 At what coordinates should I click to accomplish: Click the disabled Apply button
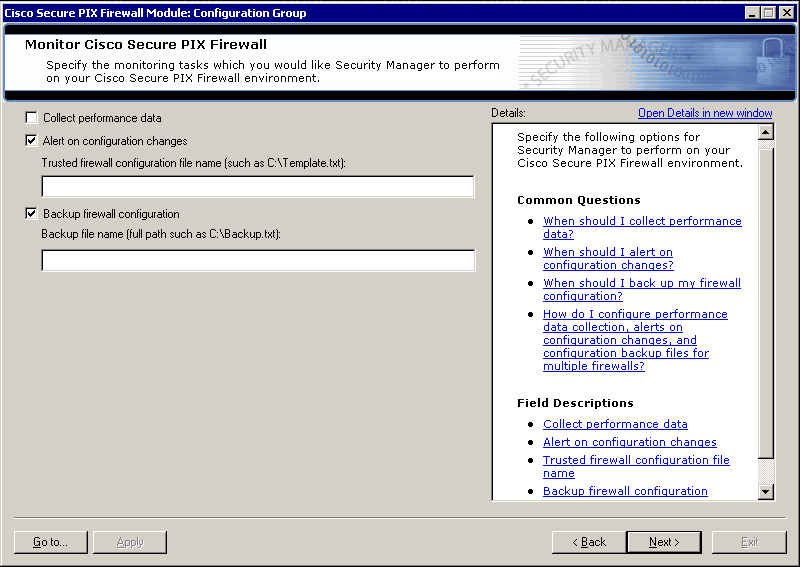[130, 542]
